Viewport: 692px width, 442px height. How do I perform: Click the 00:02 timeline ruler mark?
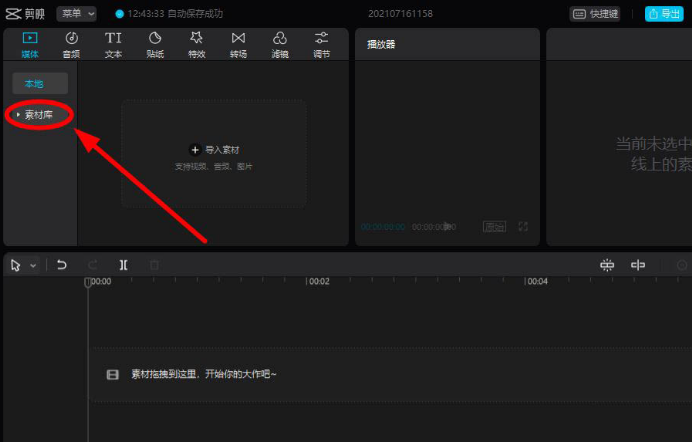pos(318,281)
